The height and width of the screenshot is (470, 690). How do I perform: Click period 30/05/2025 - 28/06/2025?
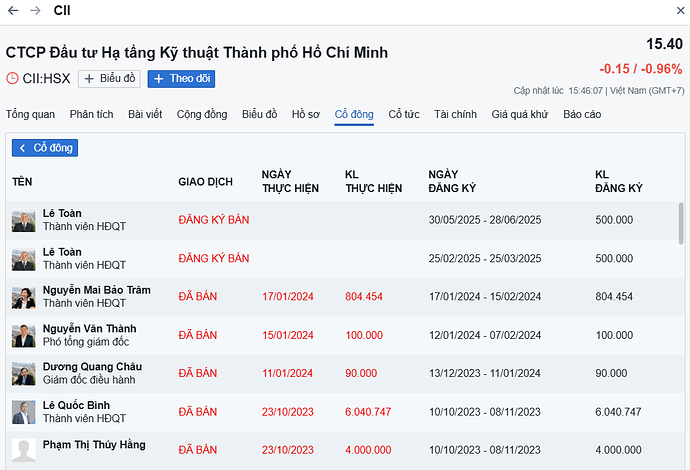485,220
